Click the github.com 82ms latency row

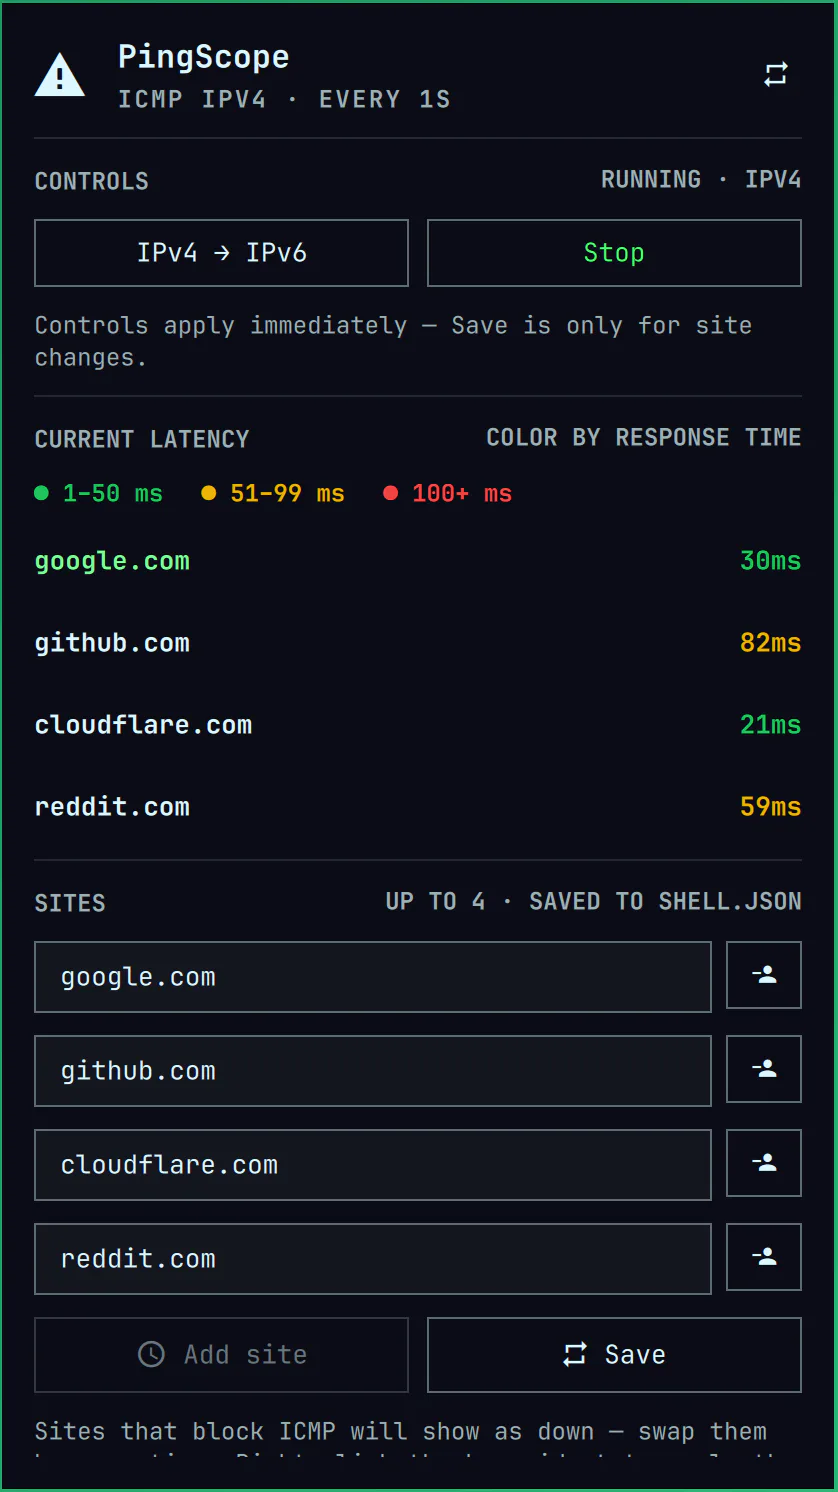click(x=418, y=643)
